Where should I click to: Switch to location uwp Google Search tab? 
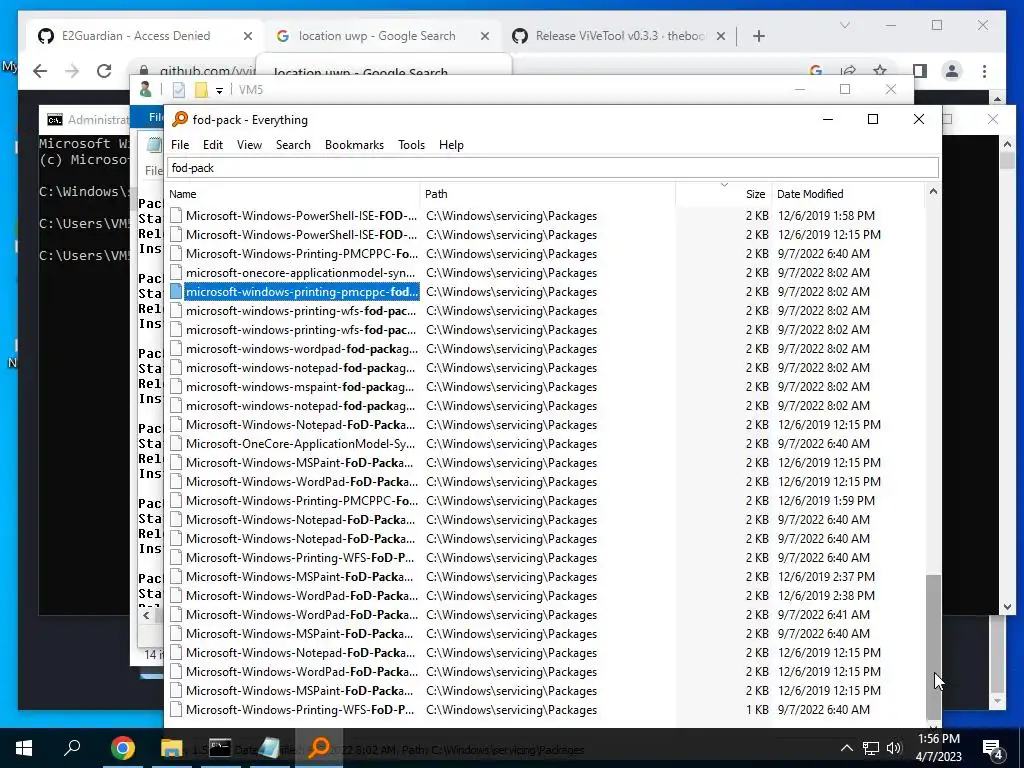(x=377, y=36)
